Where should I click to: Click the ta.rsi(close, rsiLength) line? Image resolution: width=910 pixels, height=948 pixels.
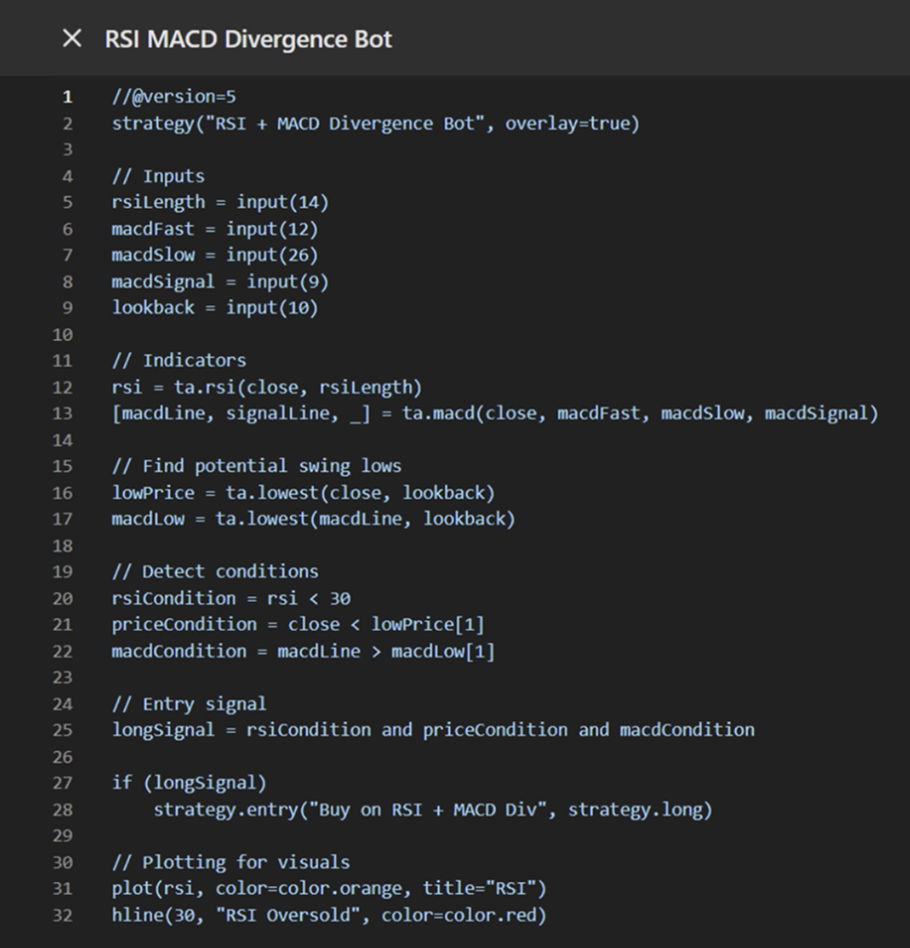(x=267, y=387)
